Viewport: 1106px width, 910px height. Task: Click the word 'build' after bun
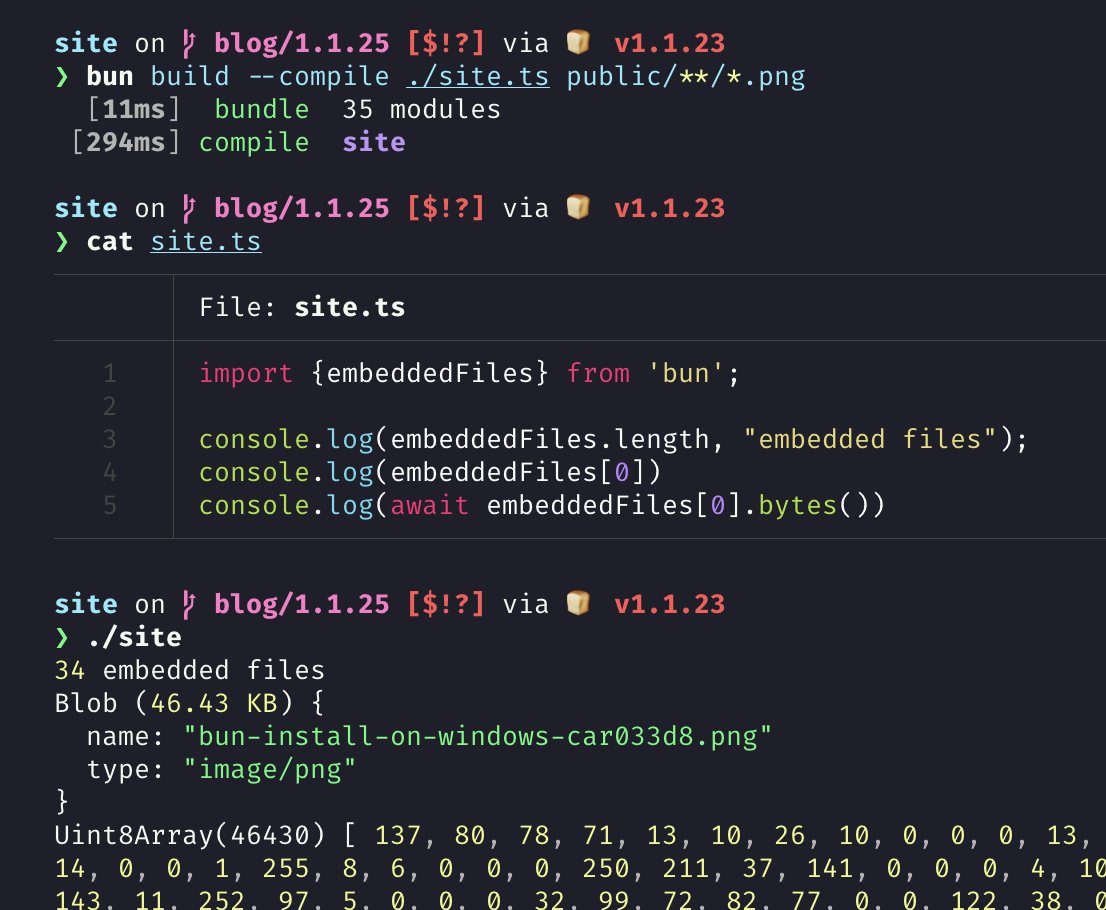190,76
